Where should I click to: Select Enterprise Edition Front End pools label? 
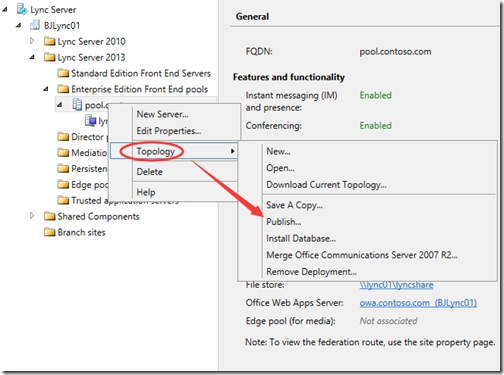(x=139, y=89)
